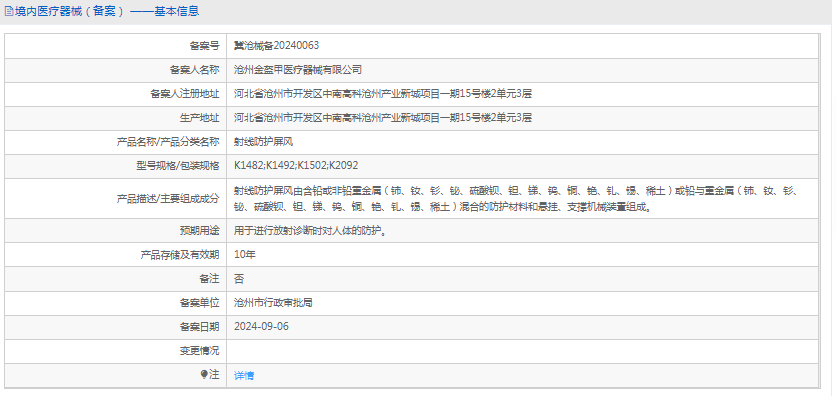Click the lightbulb icon next to 注
The image size is (836, 396).
(x=203, y=375)
